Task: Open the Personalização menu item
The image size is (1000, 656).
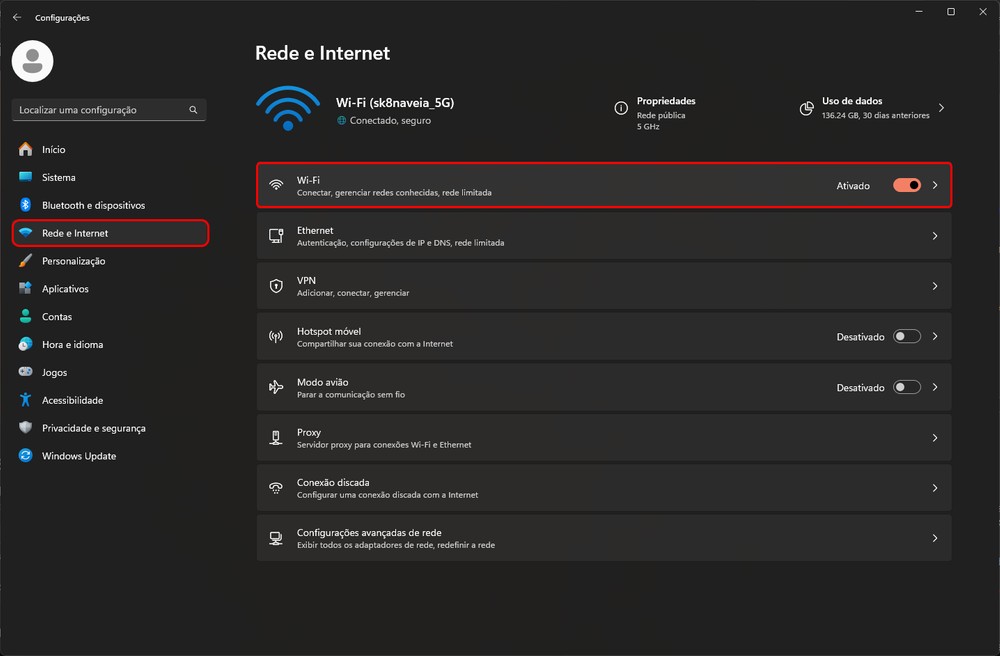Action: coord(73,261)
